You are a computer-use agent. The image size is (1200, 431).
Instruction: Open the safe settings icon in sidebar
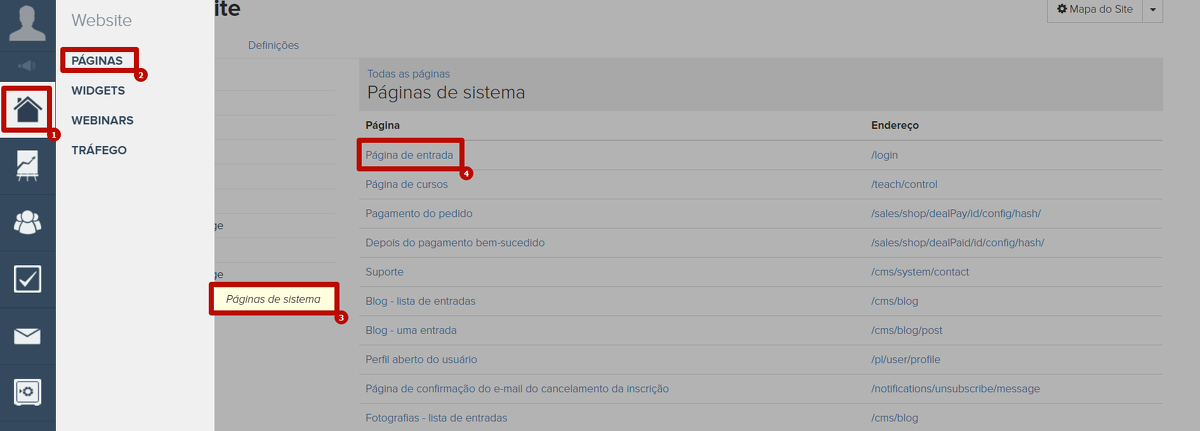27,392
